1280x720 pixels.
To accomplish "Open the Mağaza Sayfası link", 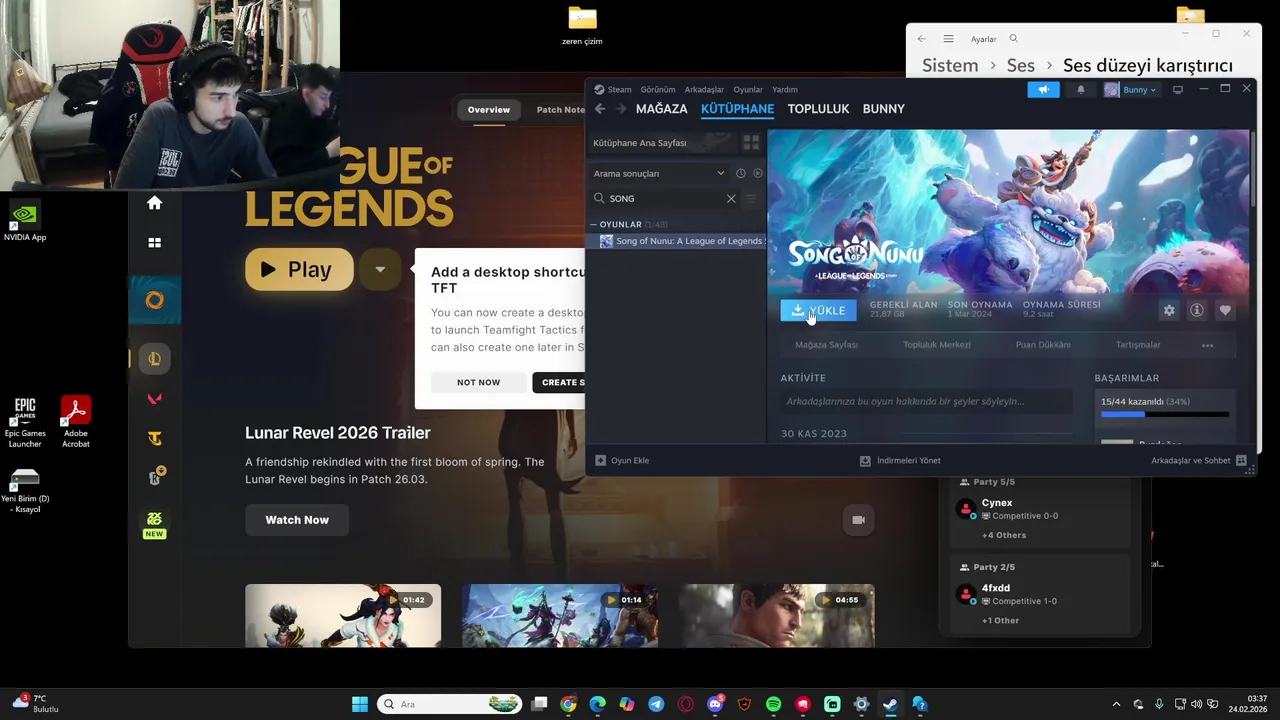I will 826,345.
